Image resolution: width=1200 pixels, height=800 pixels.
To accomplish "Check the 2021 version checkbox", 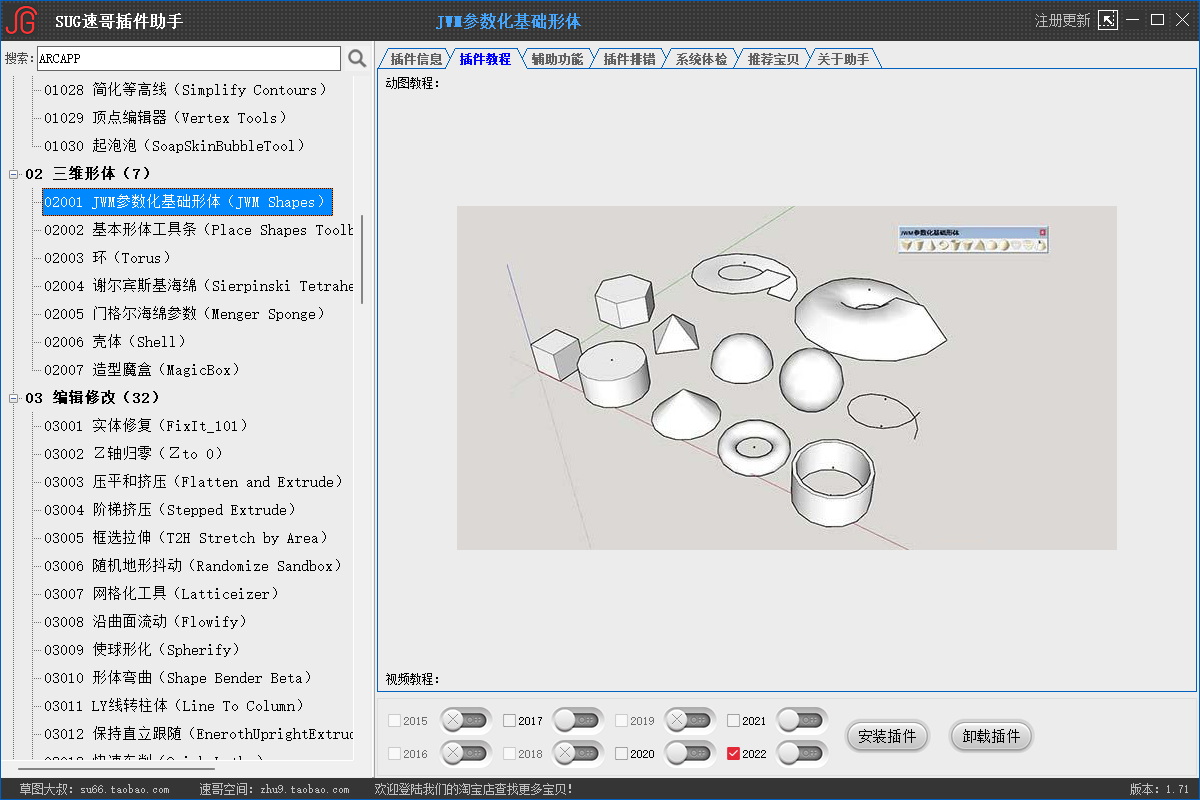I will (x=733, y=721).
